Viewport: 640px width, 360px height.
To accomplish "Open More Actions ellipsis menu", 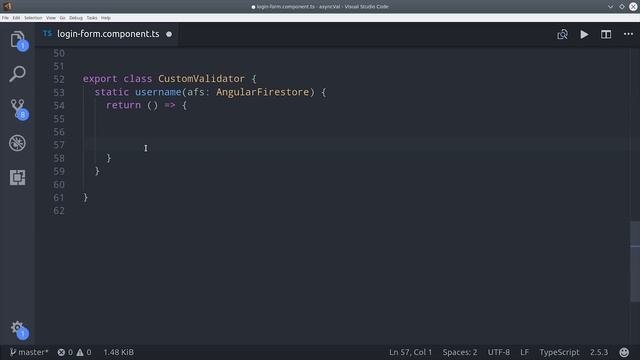I will (x=628, y=34).
